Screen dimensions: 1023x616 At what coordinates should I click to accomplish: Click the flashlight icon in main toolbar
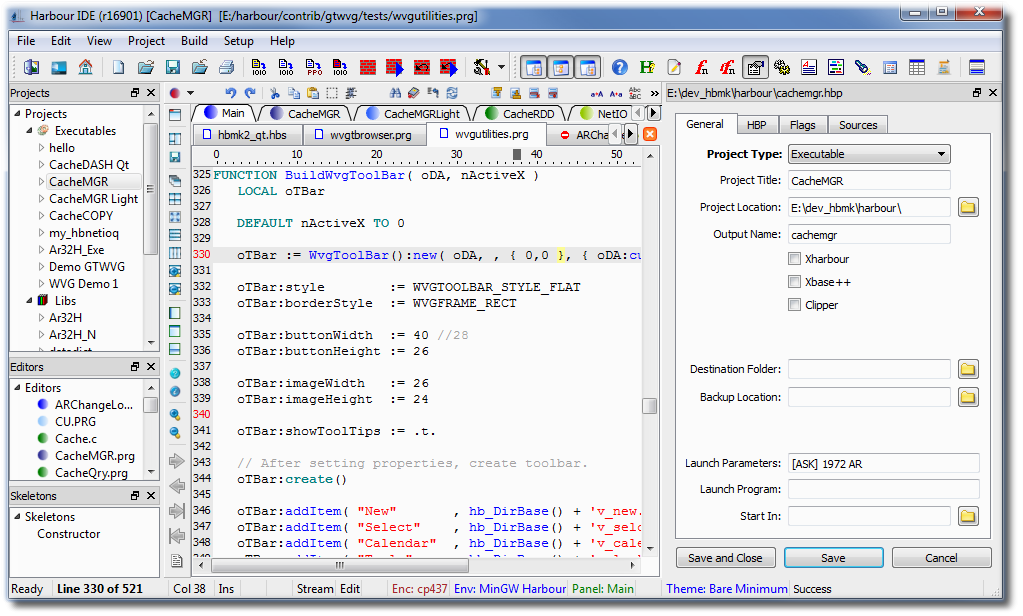862,68
